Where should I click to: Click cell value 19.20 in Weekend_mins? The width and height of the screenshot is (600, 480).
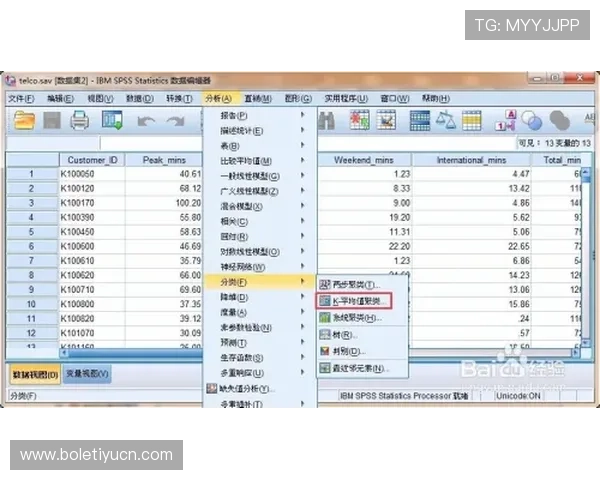(x=365, y=217)
